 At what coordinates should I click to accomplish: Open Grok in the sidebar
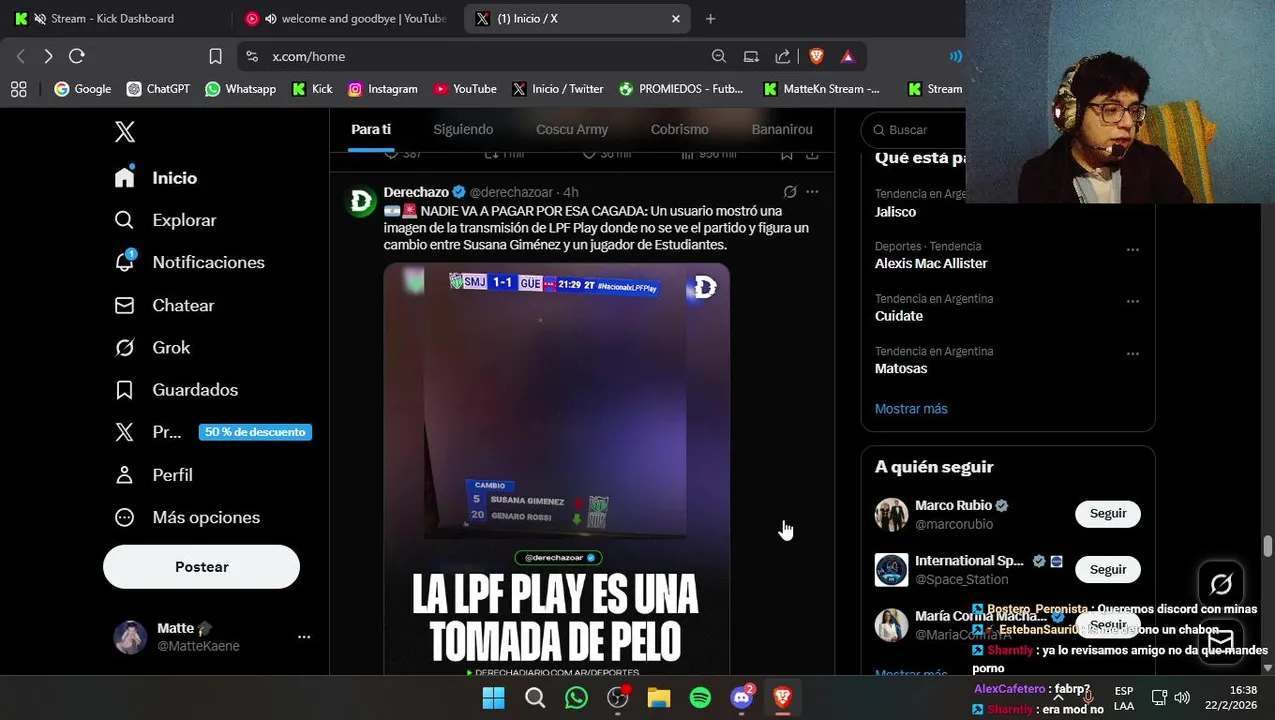pyautogui.click(x=152, y=347)
